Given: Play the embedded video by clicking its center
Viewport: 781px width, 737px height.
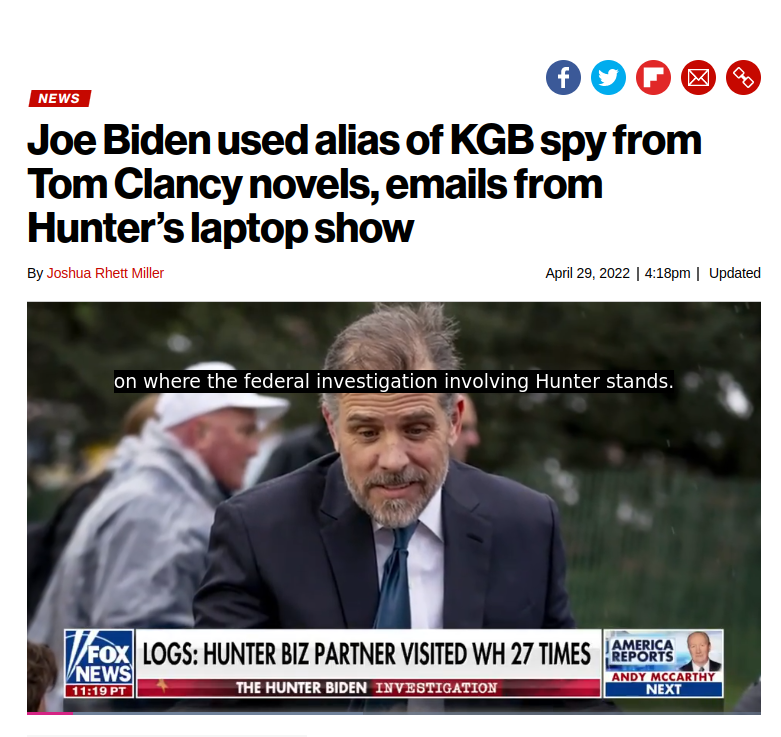Looking at the screenshot, I should (x=394, y=508).
